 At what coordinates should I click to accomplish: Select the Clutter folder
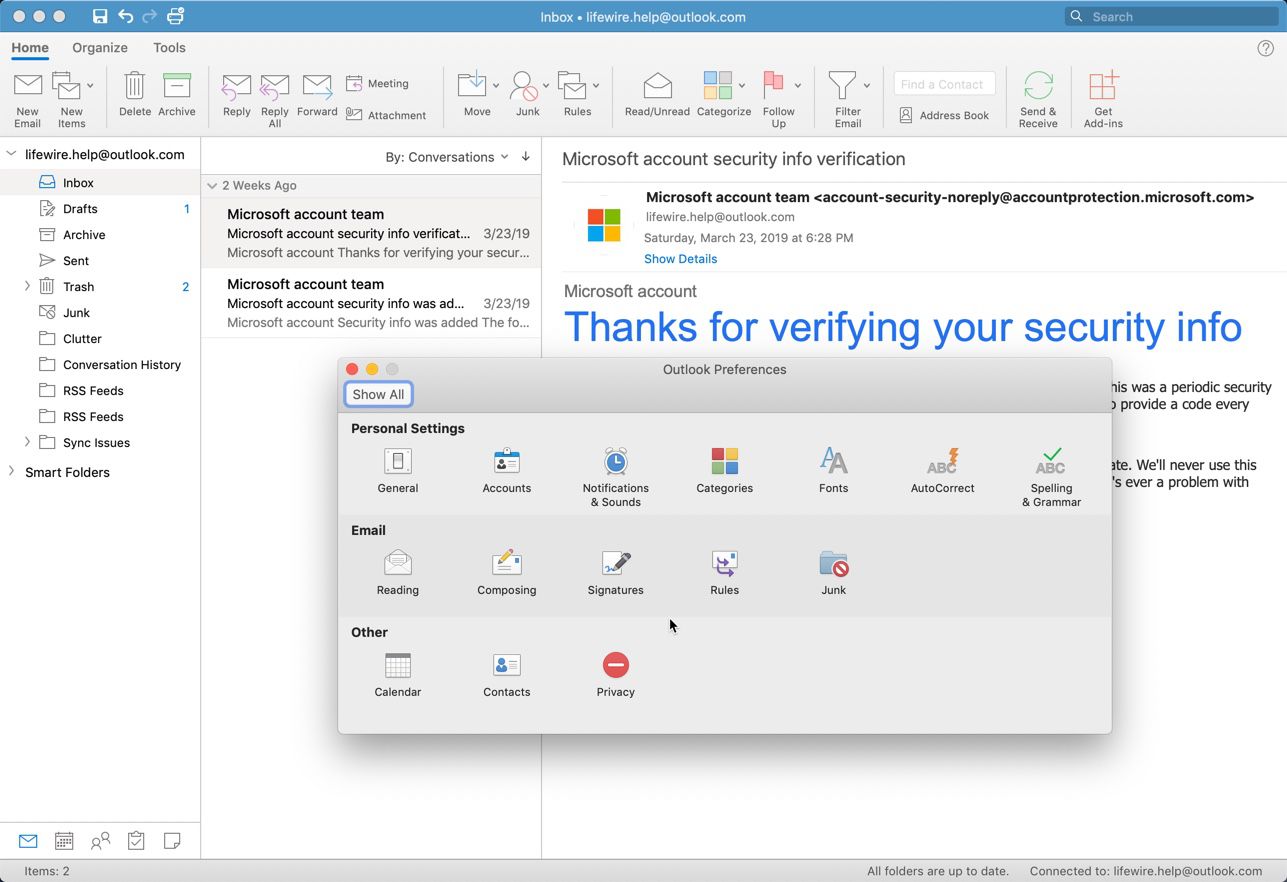click(100, 339)
